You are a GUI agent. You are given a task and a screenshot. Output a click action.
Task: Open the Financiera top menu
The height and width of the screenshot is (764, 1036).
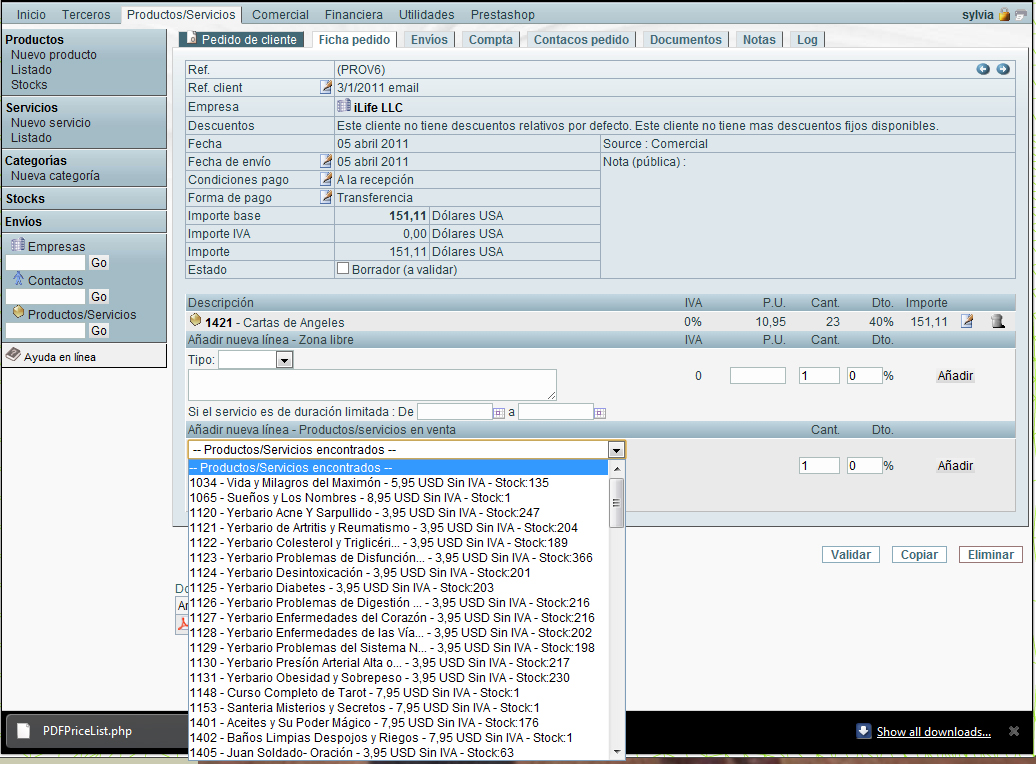tap(353, 15)
